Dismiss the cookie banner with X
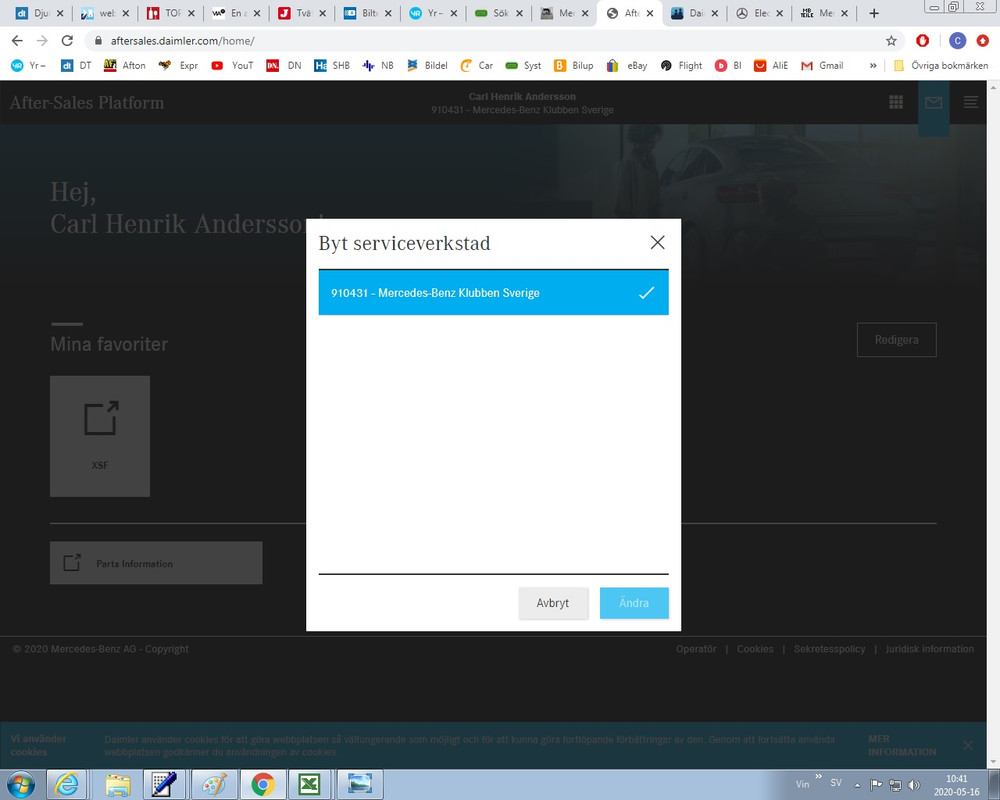Image resolution: width=1000 pixels, height=800 pixels. coord(967,745)
